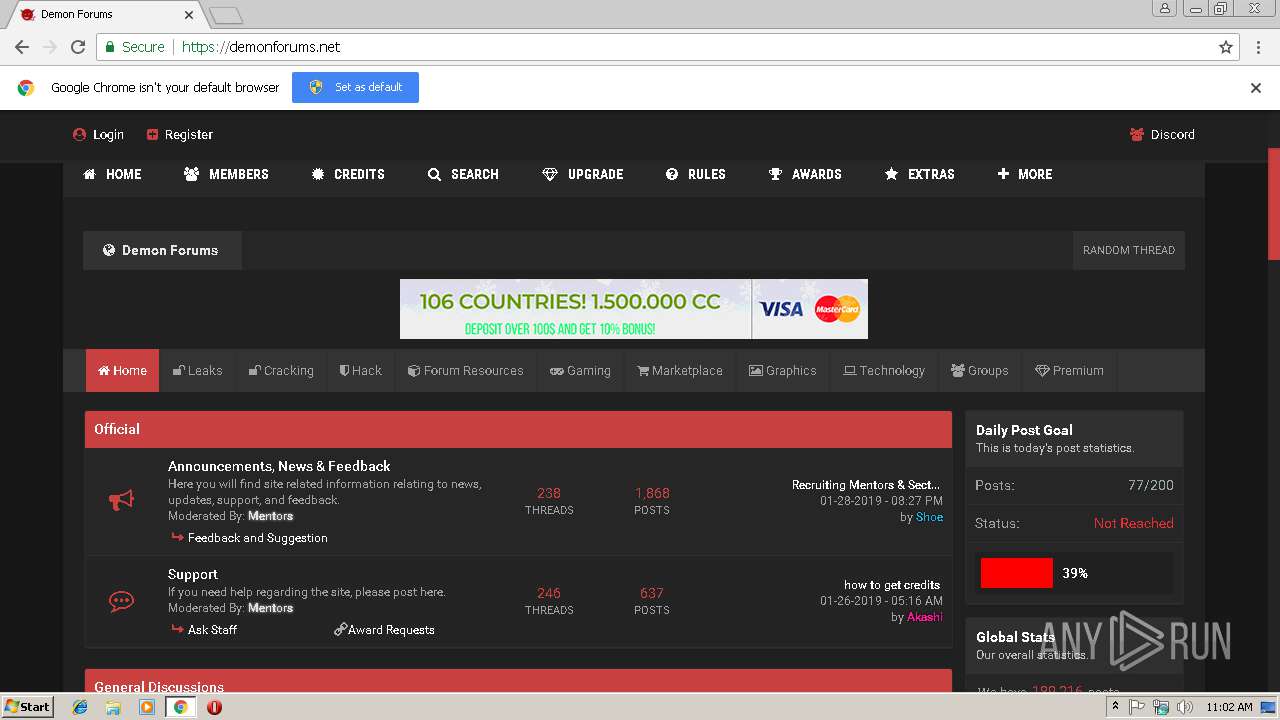1280x720 pixels.
Task: Switch to the Gaming tab
Action: coord(580,370)
